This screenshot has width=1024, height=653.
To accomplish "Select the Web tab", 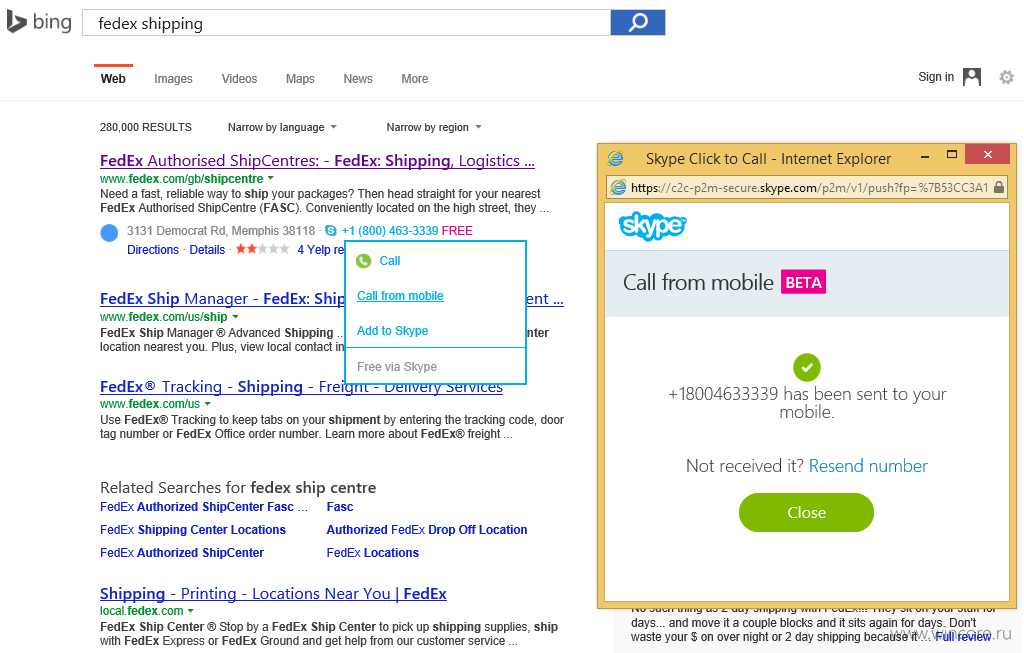I will [x=113, y=79].
